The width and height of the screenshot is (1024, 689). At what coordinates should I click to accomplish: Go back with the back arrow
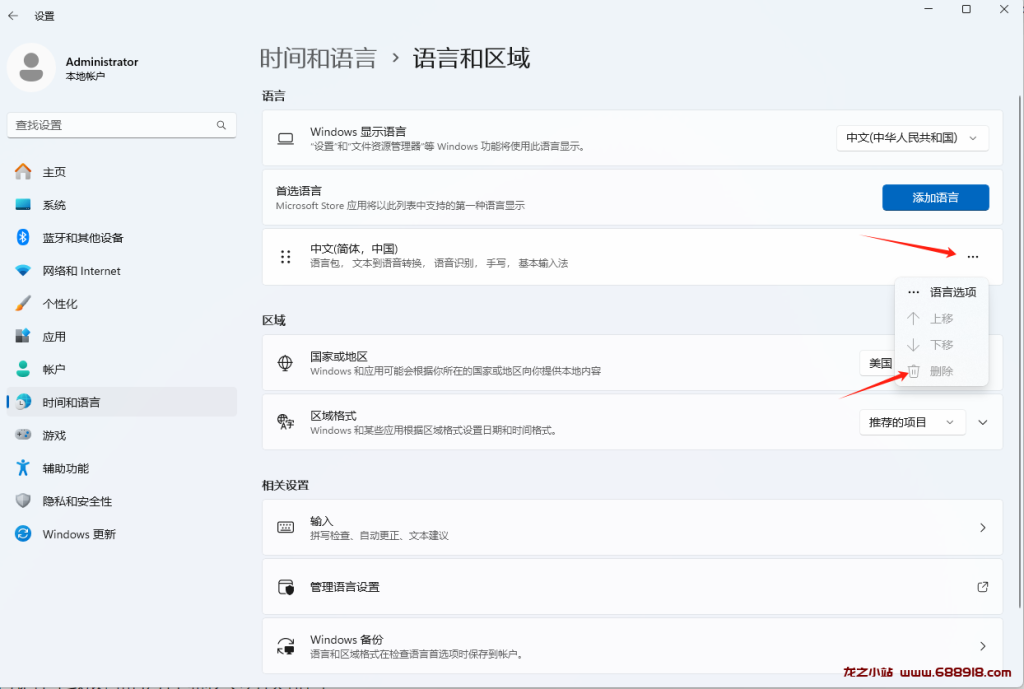coord(13,16)
